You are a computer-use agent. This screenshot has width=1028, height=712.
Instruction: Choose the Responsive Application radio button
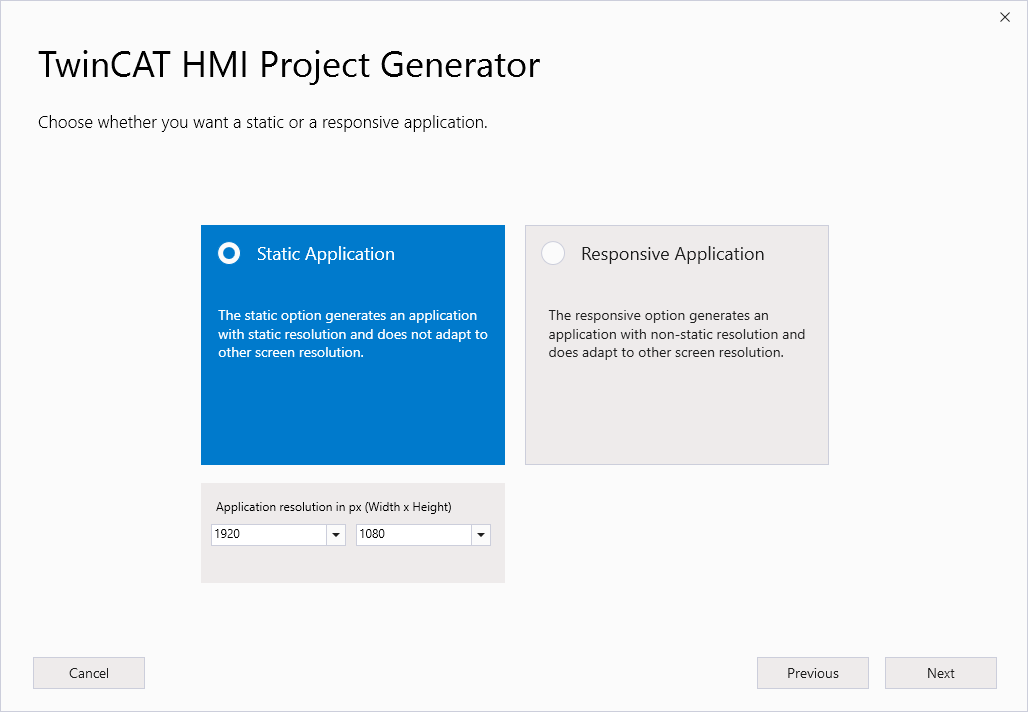553,253
